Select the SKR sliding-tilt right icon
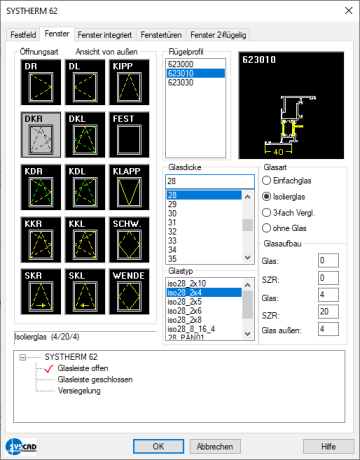360x460 pixels. [x=41, y=292]
